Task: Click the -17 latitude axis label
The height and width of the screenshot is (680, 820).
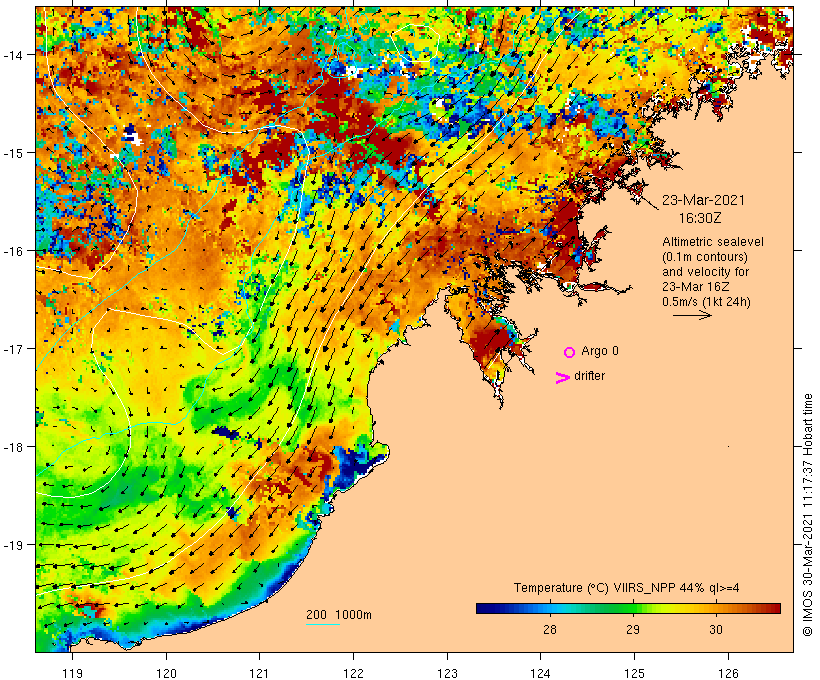Action: click(x=13, y=348)
